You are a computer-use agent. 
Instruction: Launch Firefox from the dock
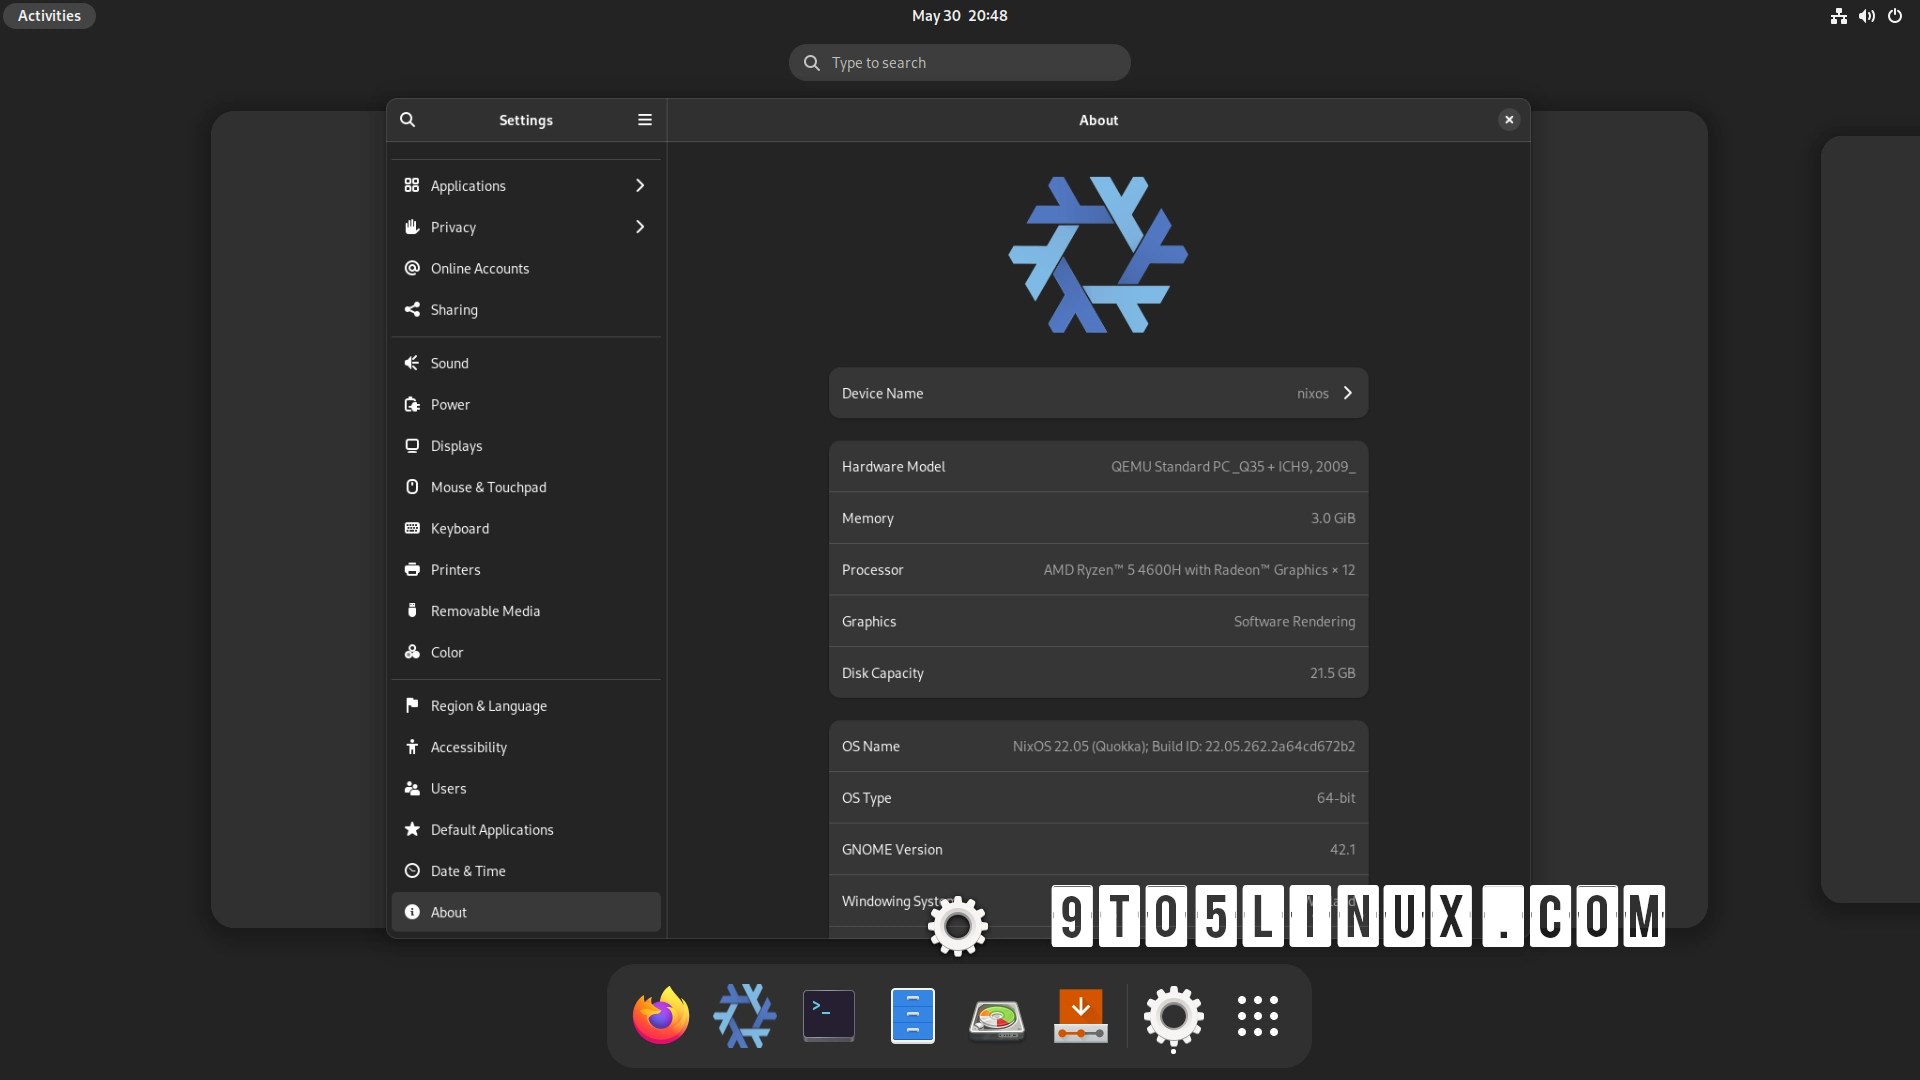click(x=659, y=1015)
